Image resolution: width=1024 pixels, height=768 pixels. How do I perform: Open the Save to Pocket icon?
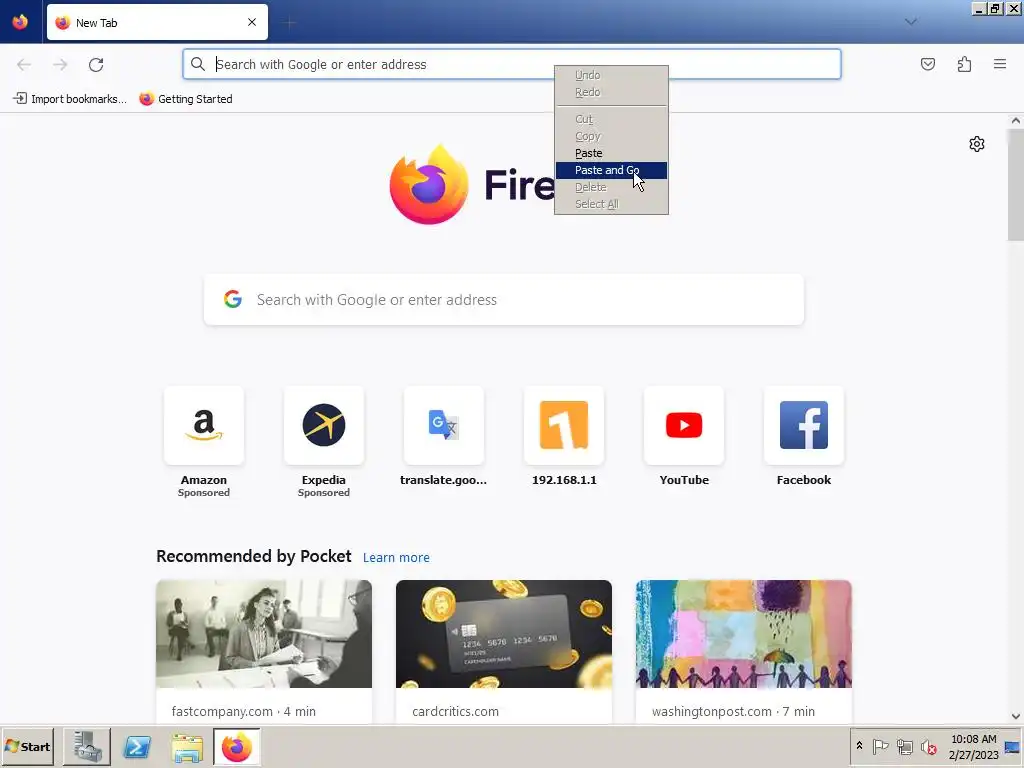tap(927, 64)
